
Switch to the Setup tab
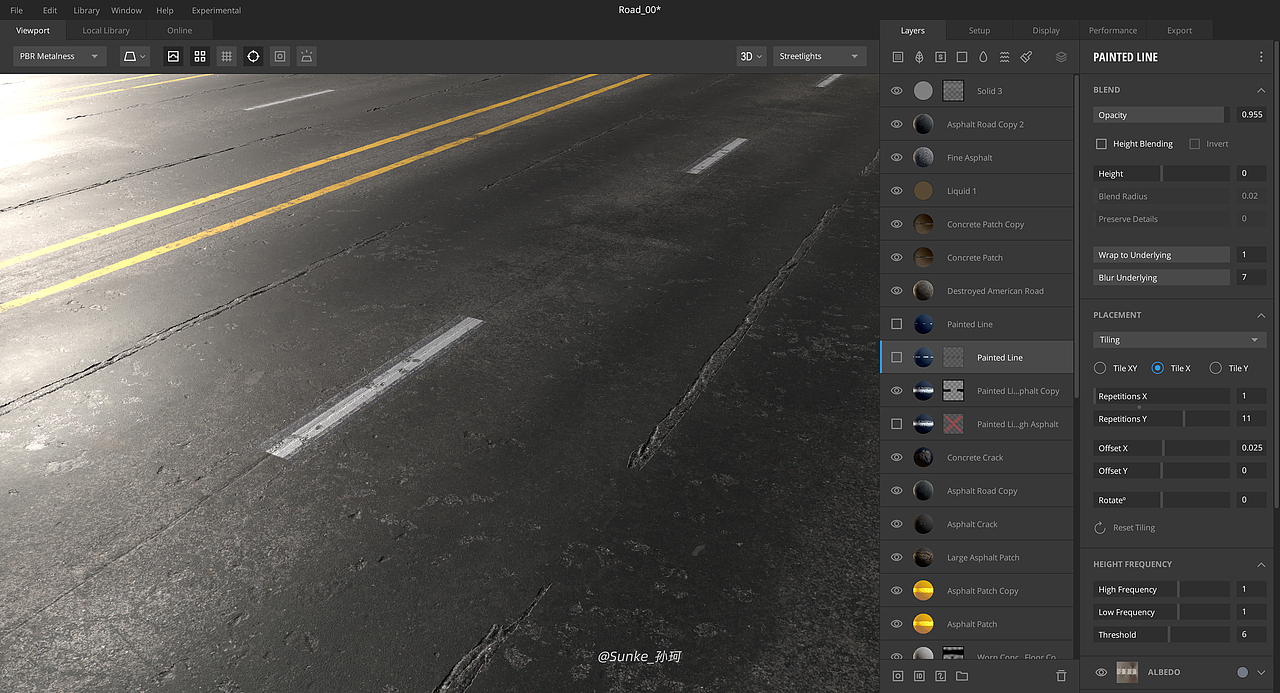tap(979, 30)
